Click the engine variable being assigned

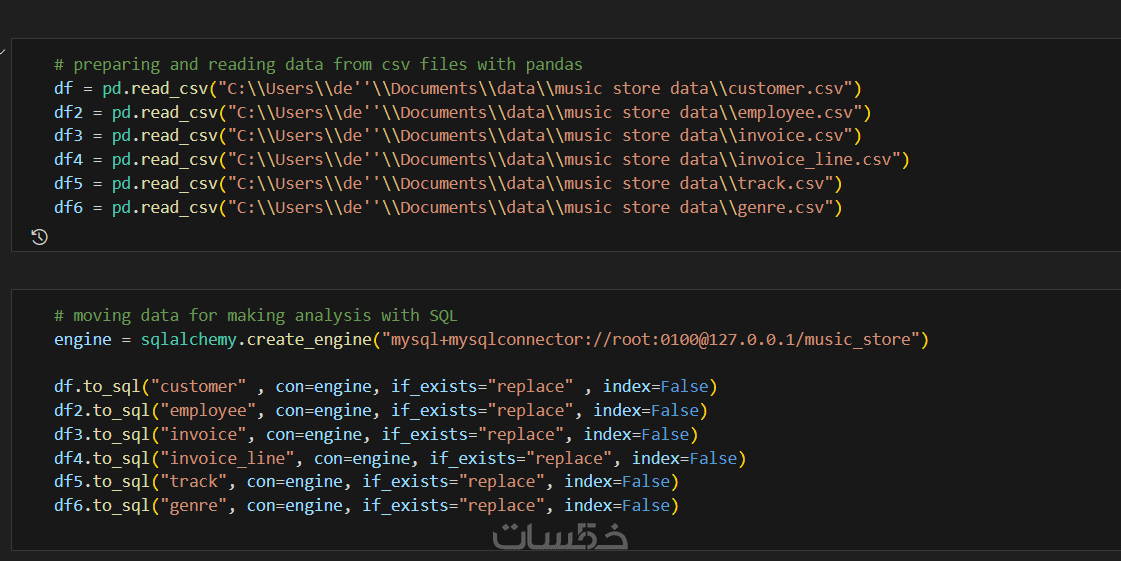click(83, 339)
